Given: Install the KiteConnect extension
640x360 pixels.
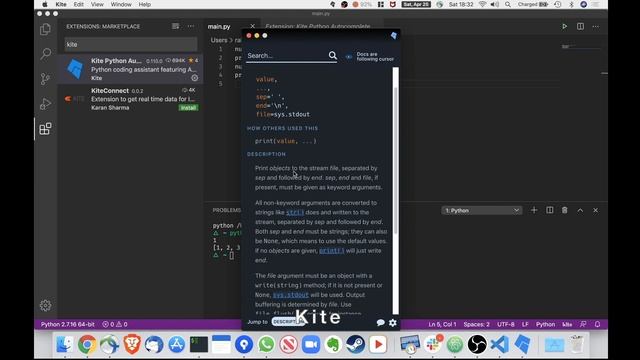Looking at the screenshot, I should tap(188, 108).
